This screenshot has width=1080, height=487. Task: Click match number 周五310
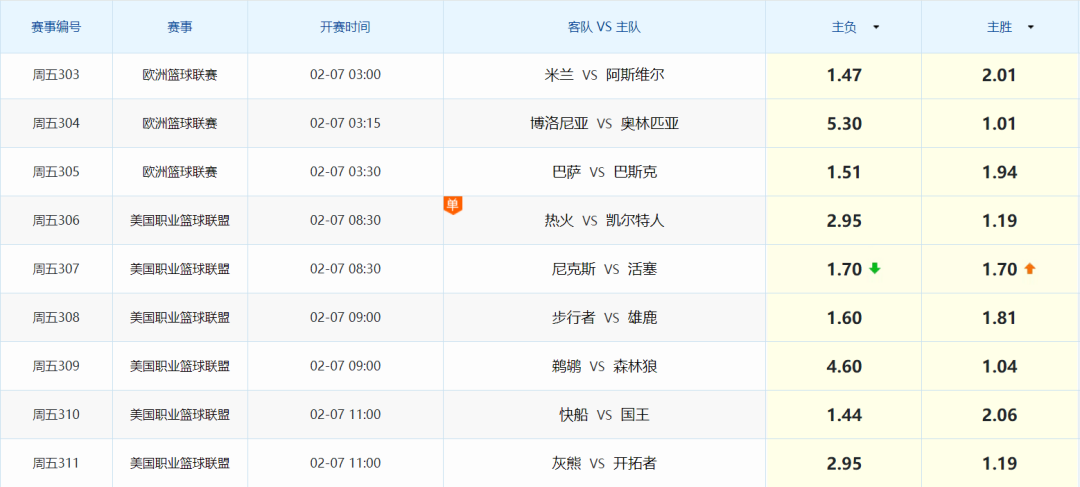point(56,415)
